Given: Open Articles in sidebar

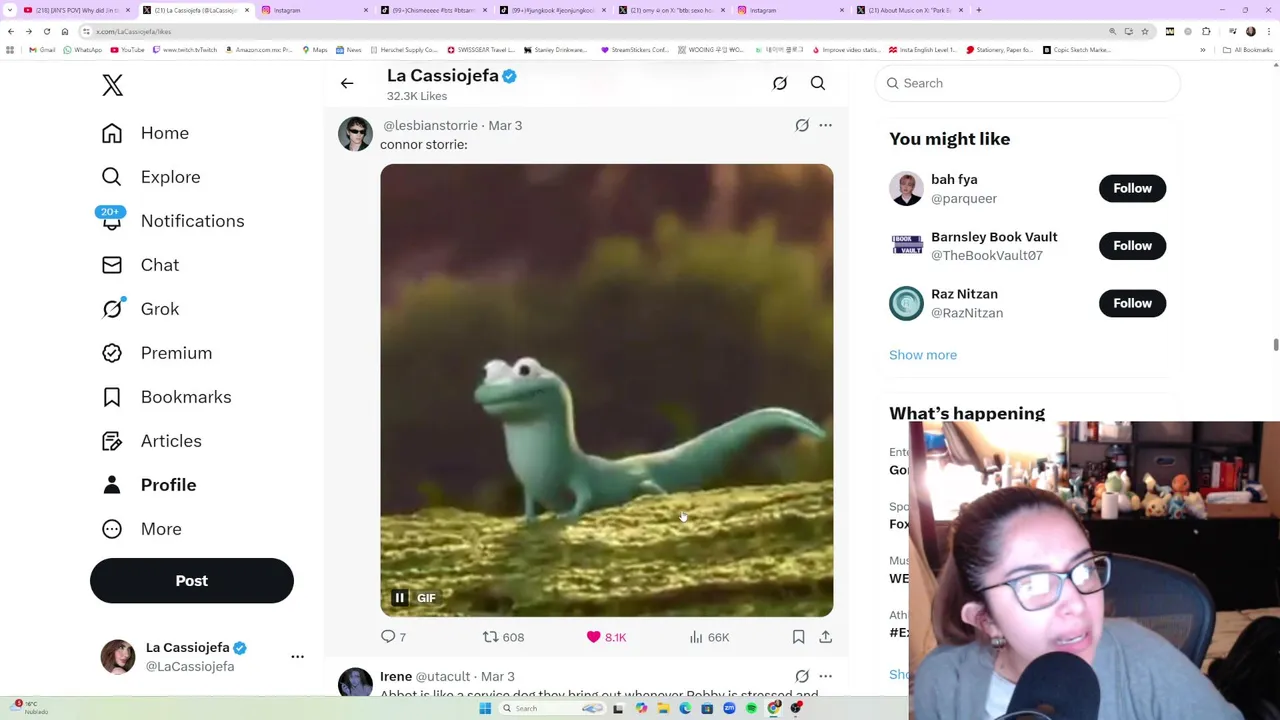Looking at the screenshot, I should (x=151, y=441).
